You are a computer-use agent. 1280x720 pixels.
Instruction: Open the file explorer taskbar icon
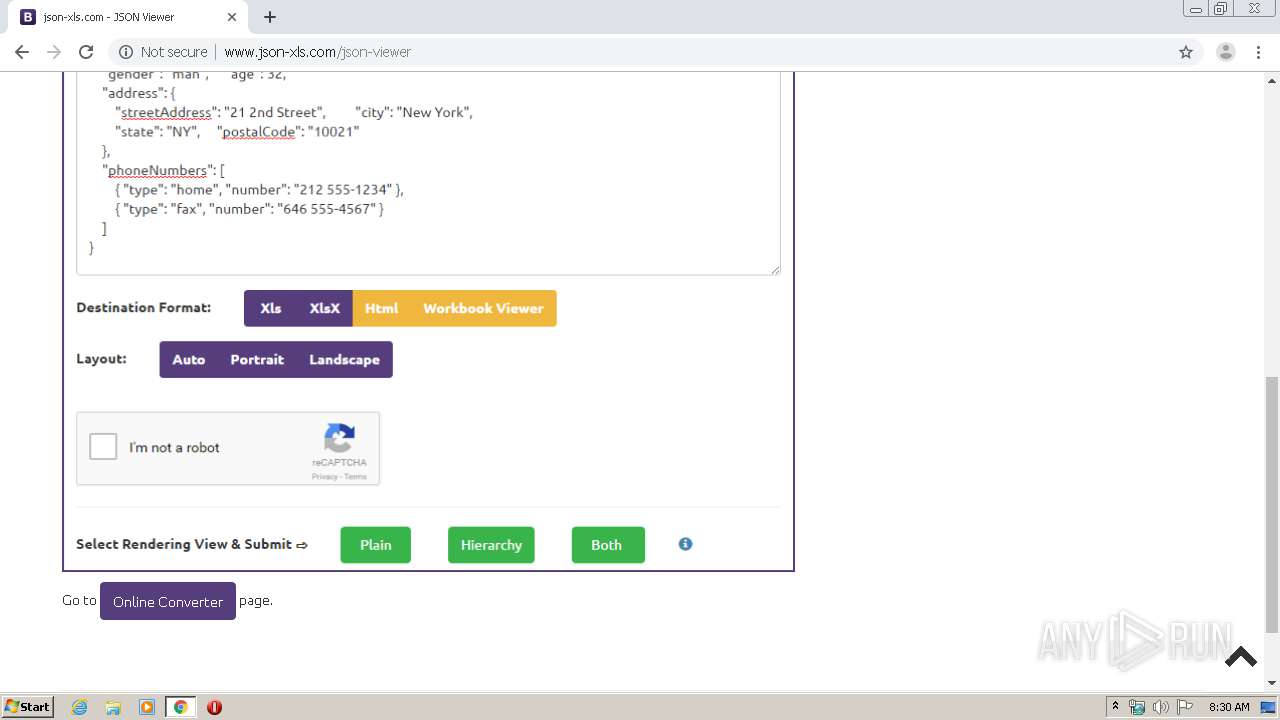click(113, 707)
